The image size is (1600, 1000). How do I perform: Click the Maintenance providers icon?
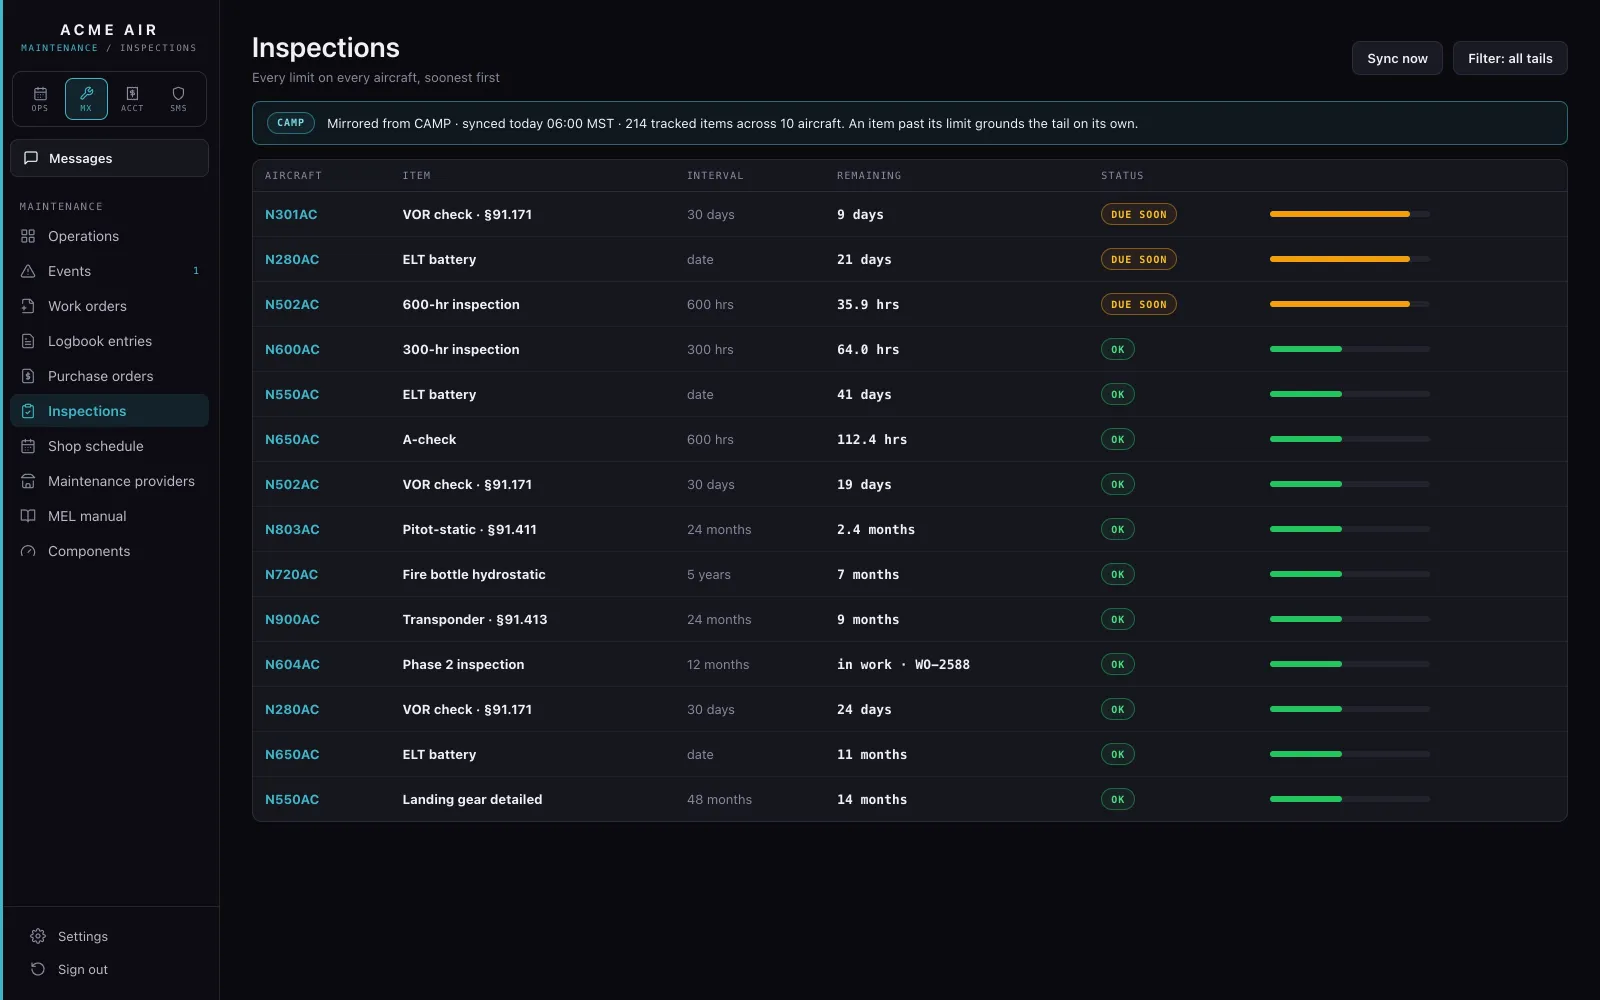pyautogui.click(x=28, y=481)
